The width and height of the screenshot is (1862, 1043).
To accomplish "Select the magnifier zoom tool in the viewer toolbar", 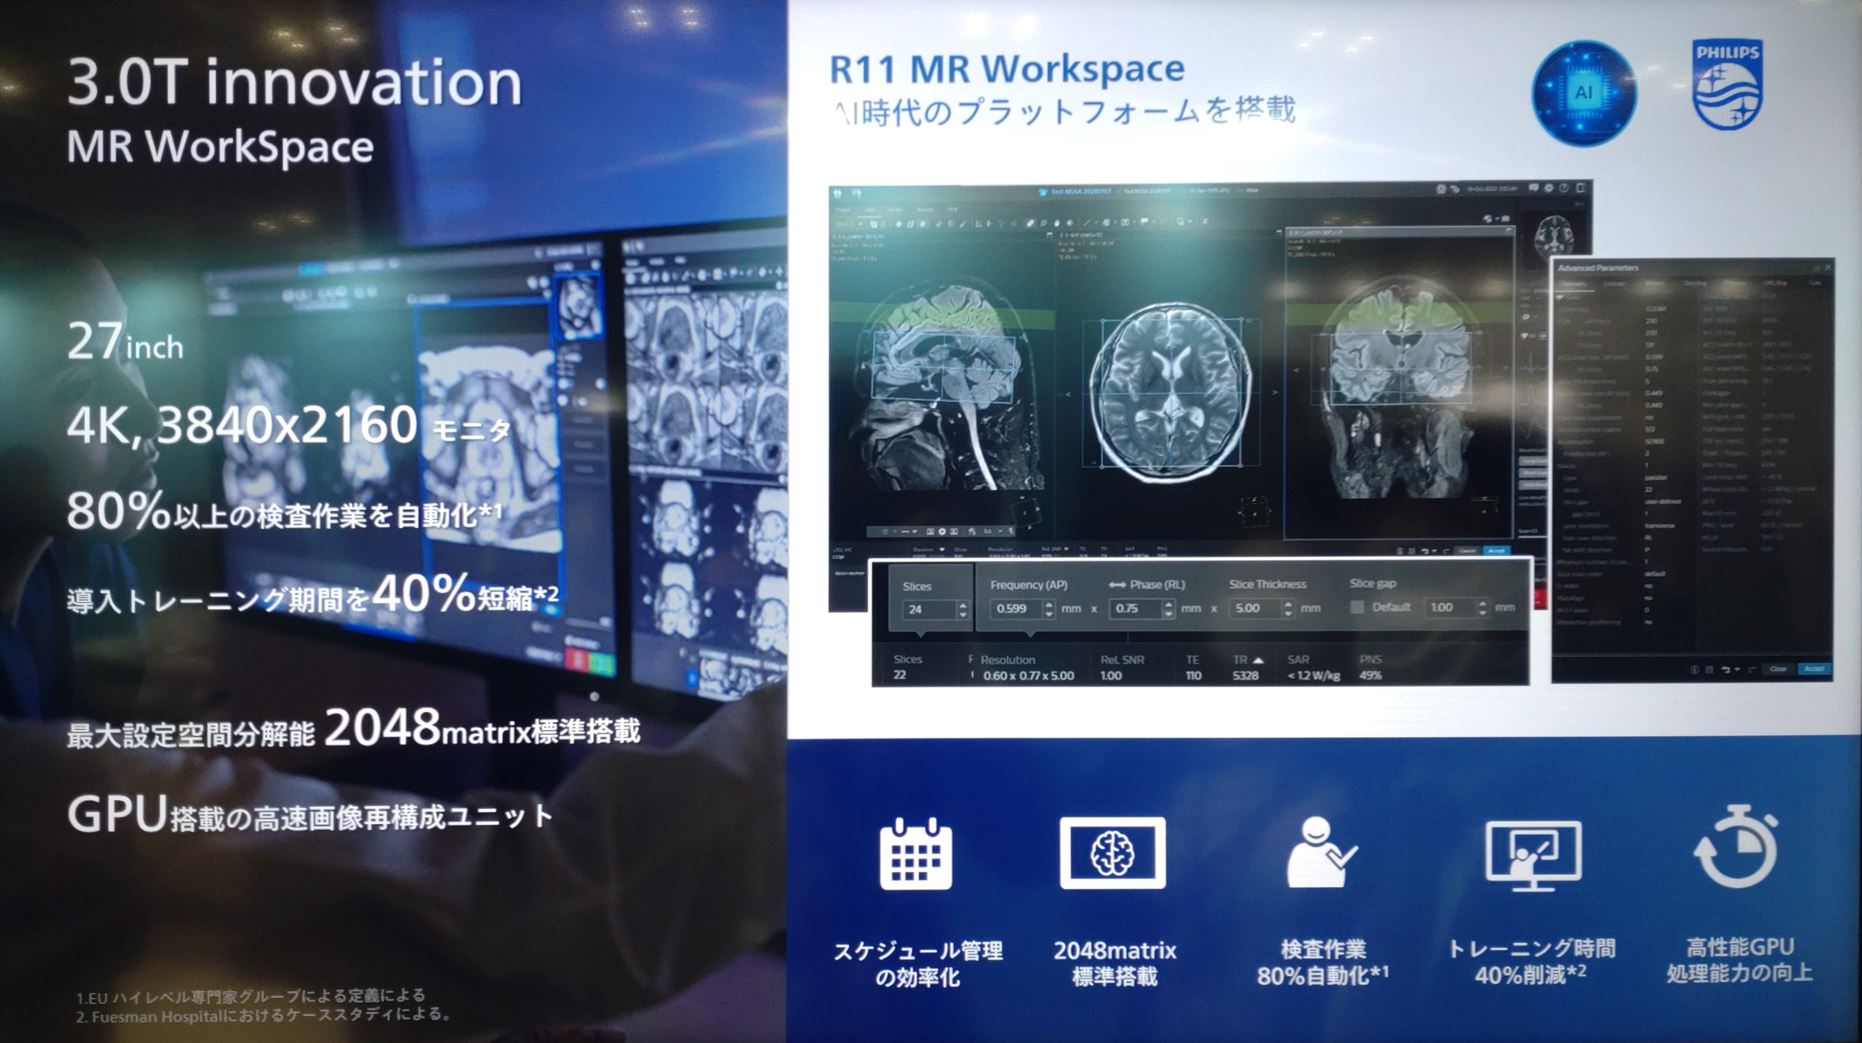I will point(1044,222).
